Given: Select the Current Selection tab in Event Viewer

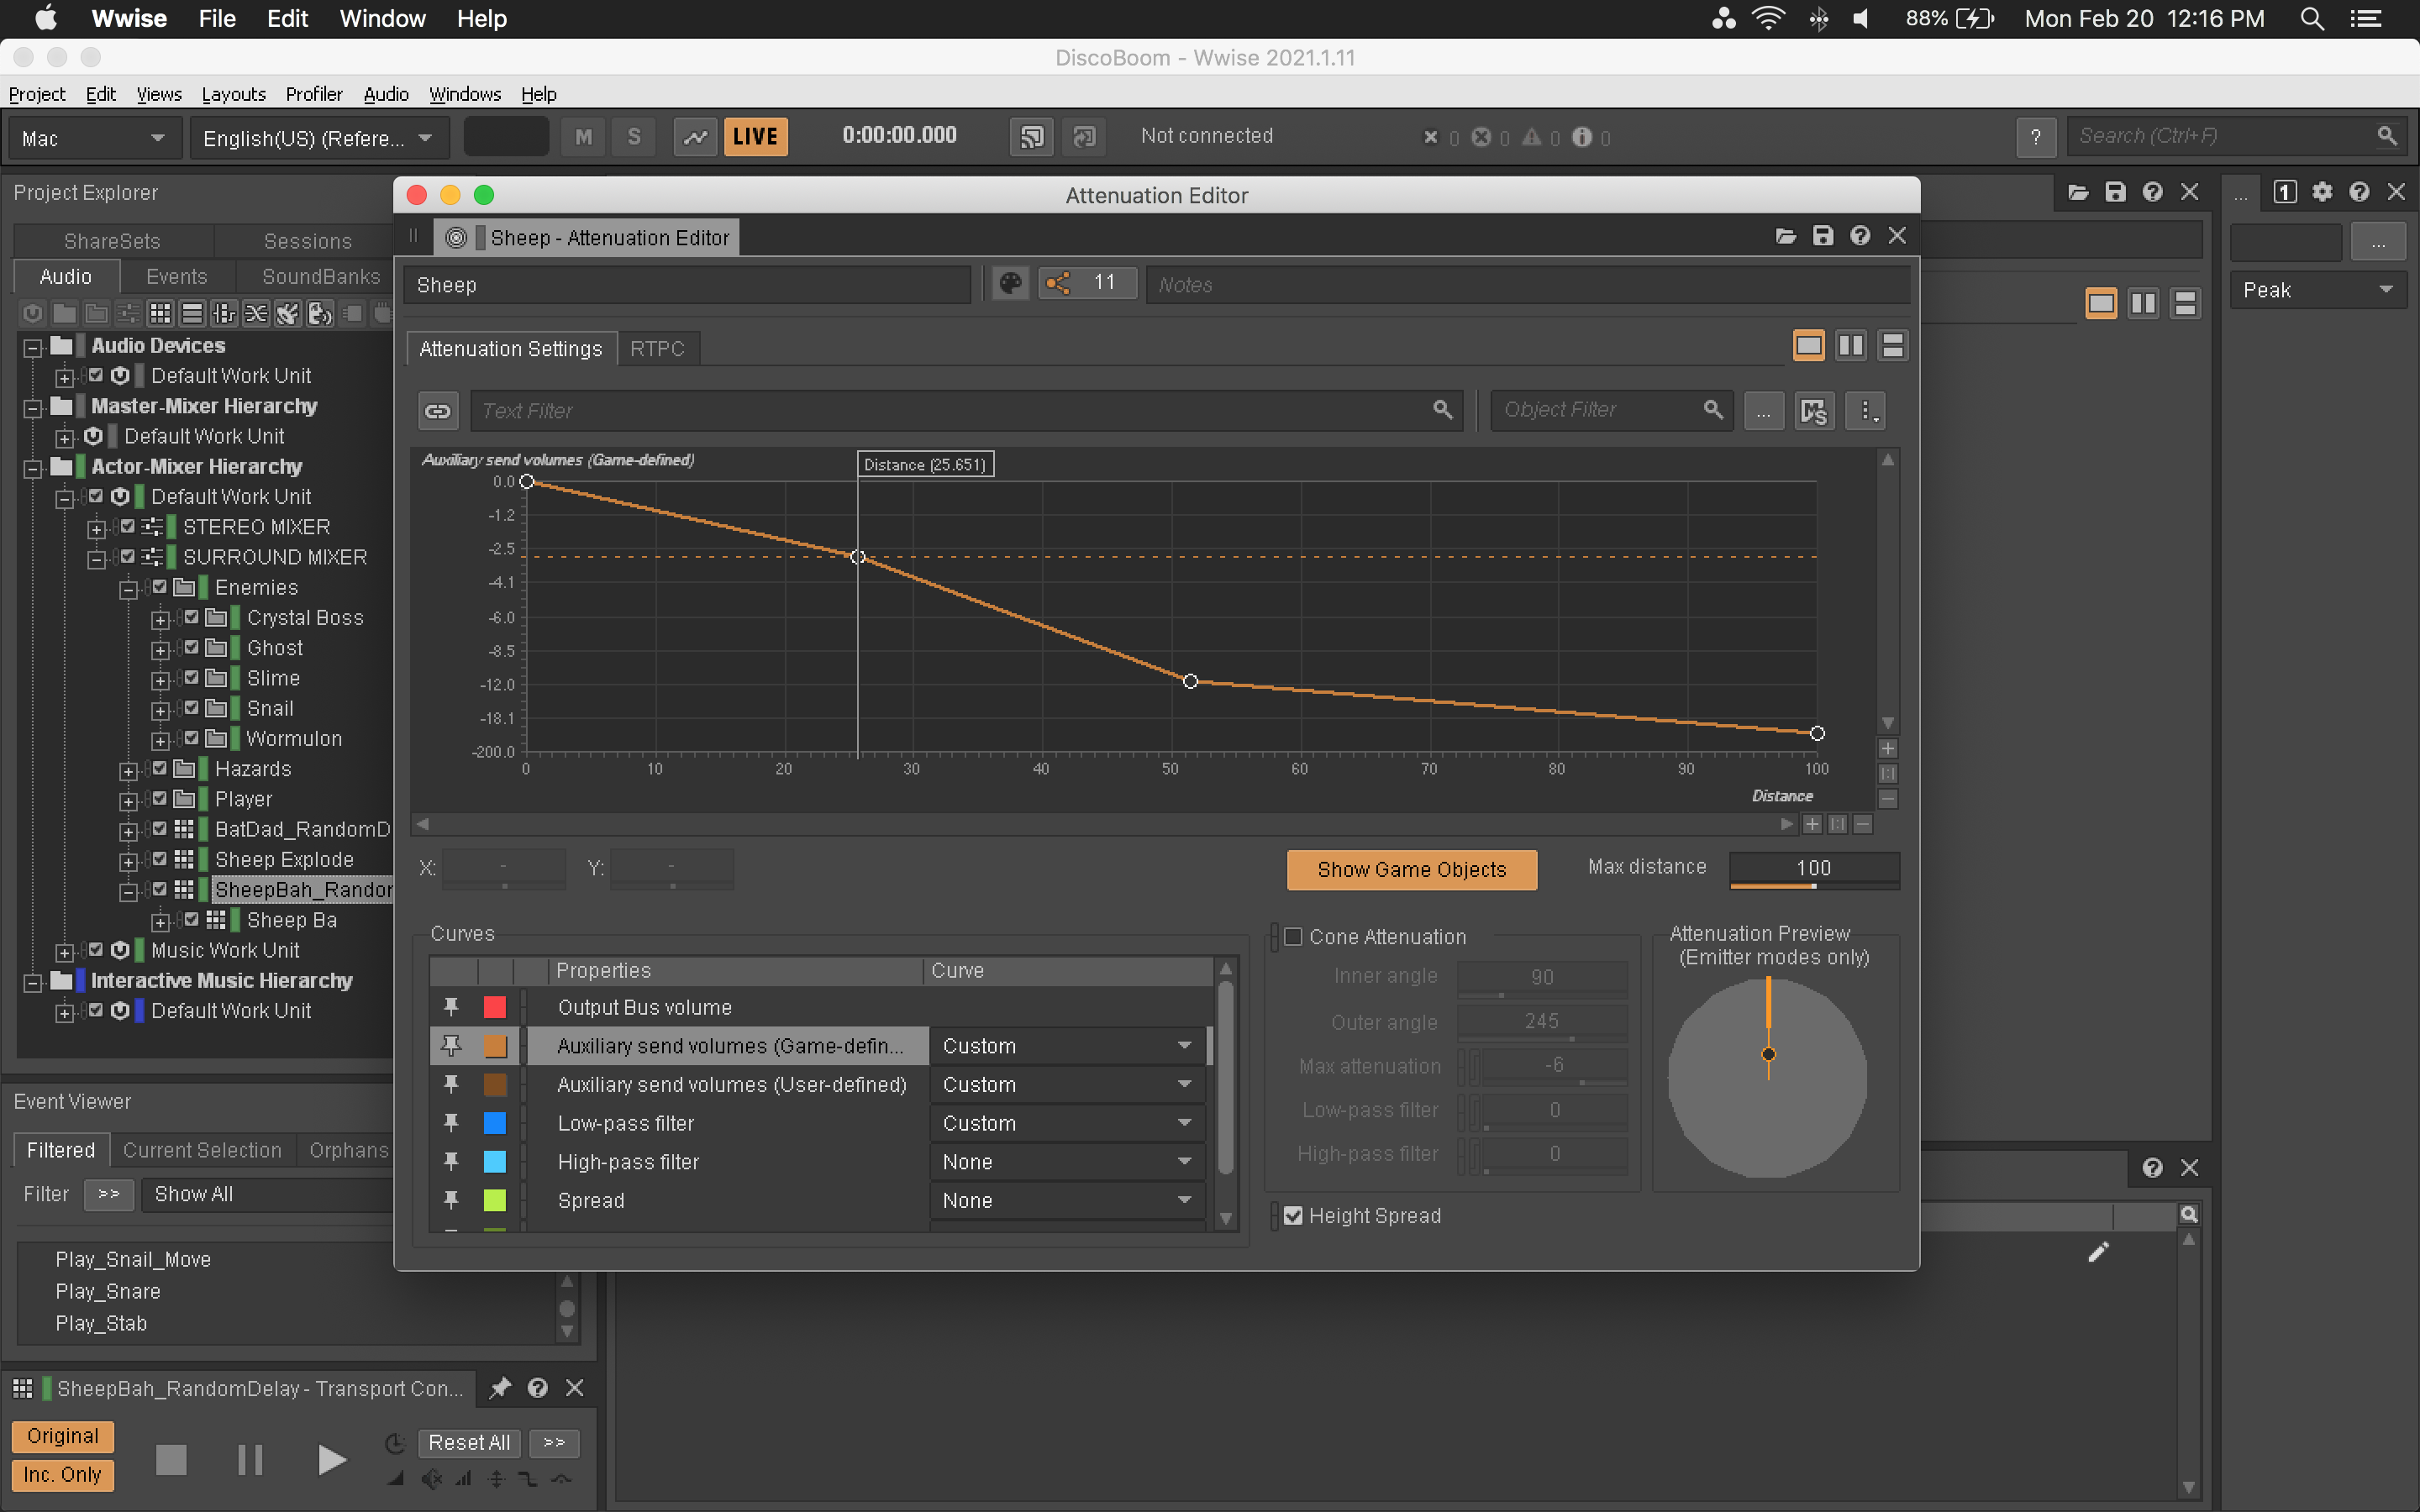Looking at the screenshot, I should 202,1150.
